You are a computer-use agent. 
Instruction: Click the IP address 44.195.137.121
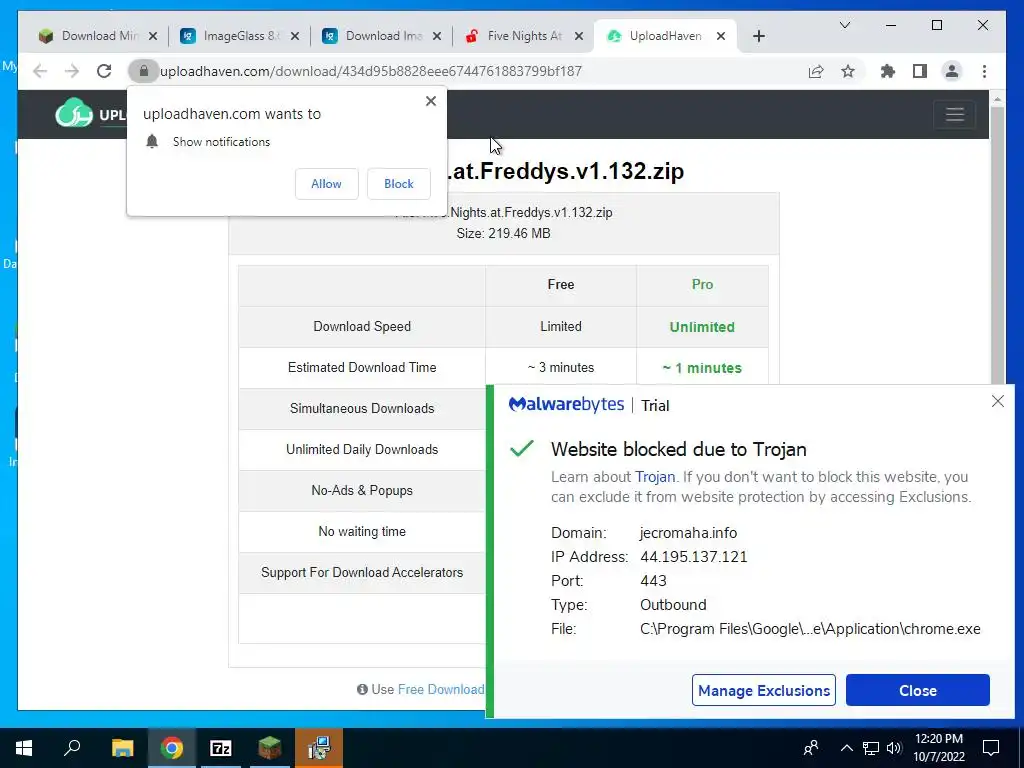694,557
